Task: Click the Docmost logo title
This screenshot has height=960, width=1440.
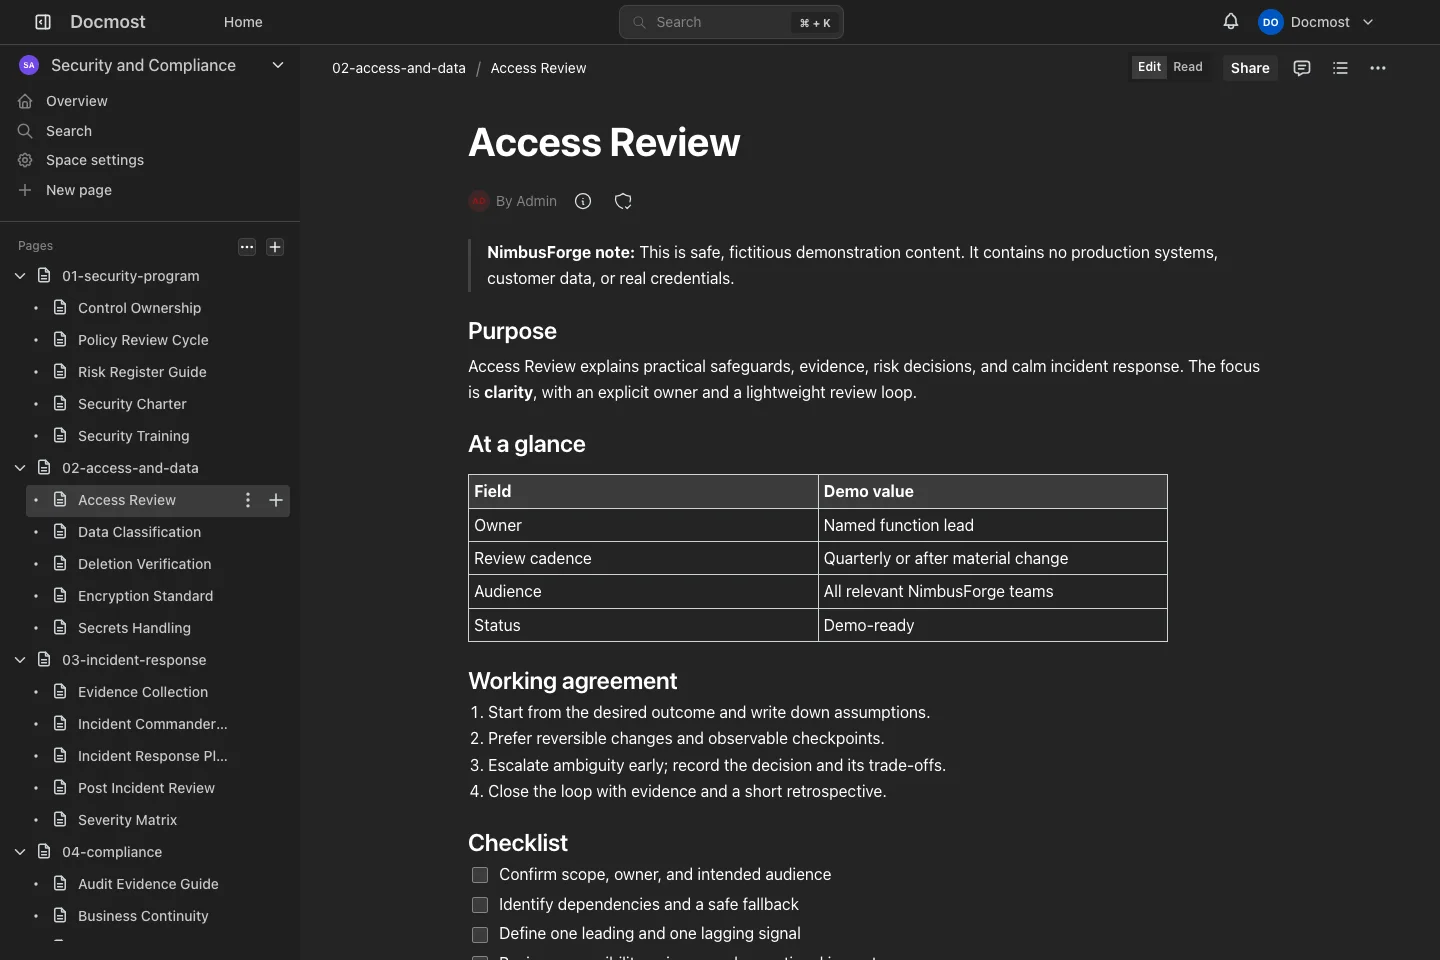Action: click(108, 22)
